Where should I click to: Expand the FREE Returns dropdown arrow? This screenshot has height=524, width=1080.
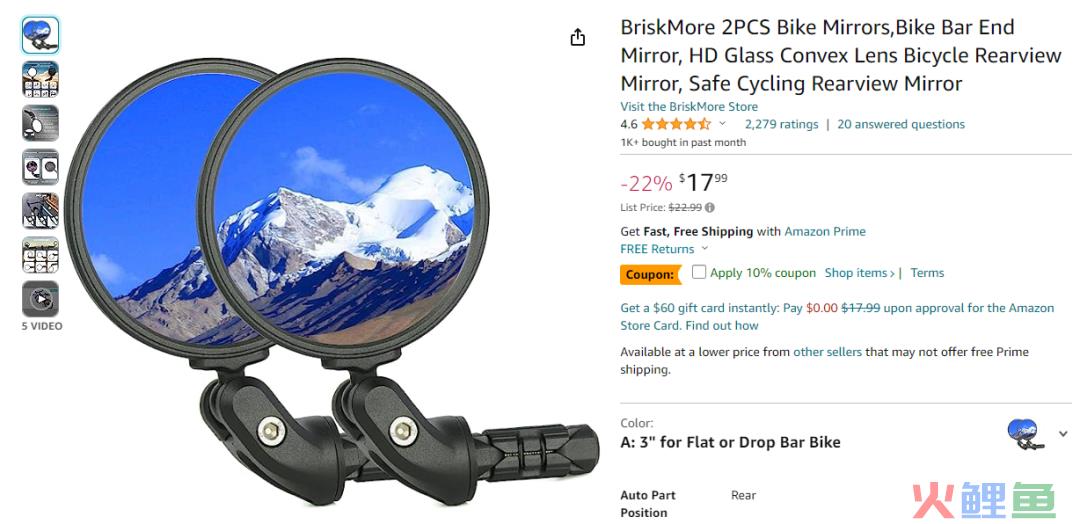coord(705,249)
